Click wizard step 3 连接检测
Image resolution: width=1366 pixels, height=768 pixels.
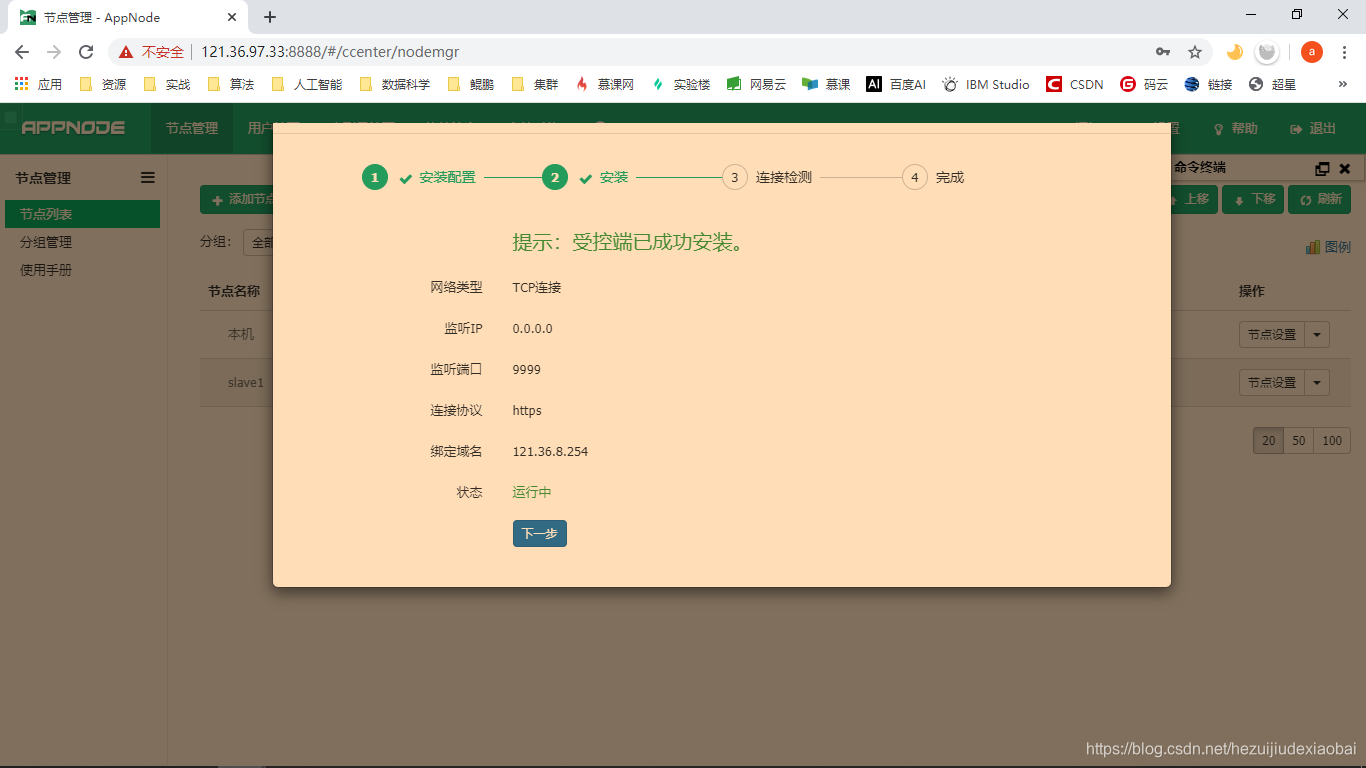click(767, 177)
